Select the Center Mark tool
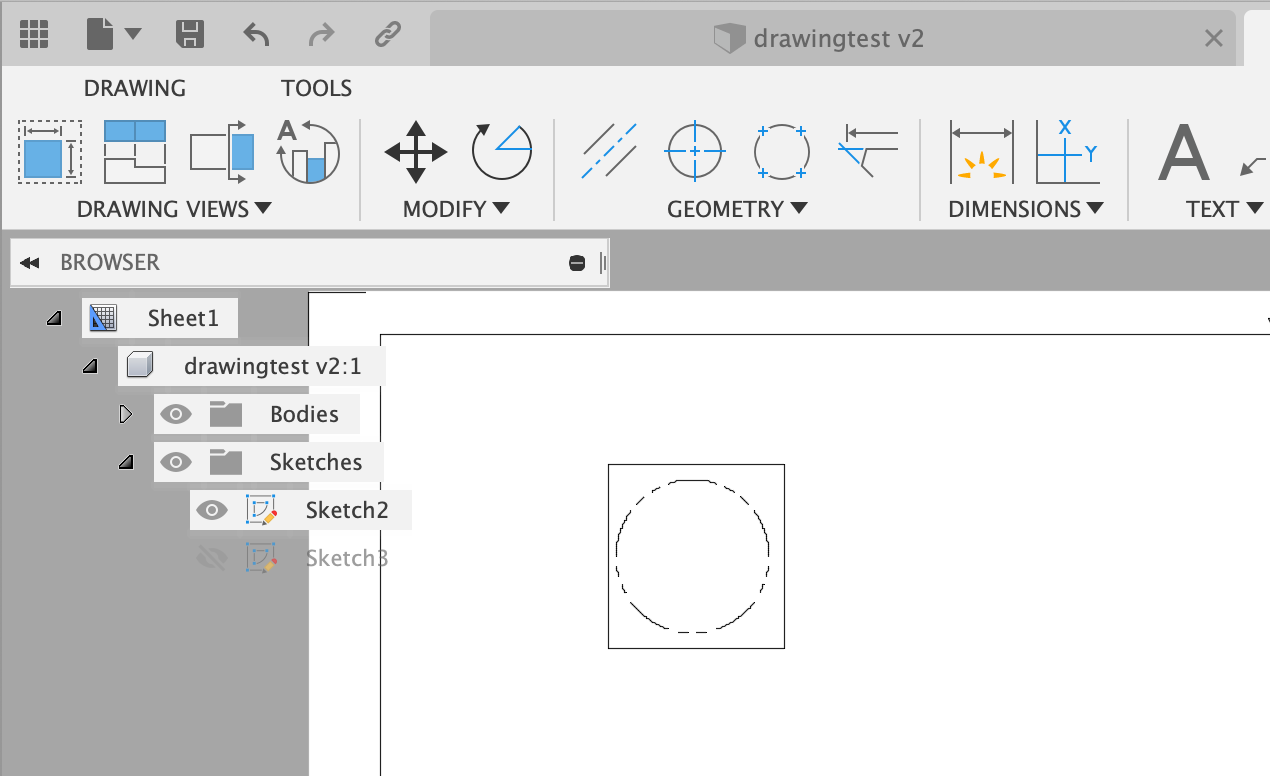 coord(694,152)
